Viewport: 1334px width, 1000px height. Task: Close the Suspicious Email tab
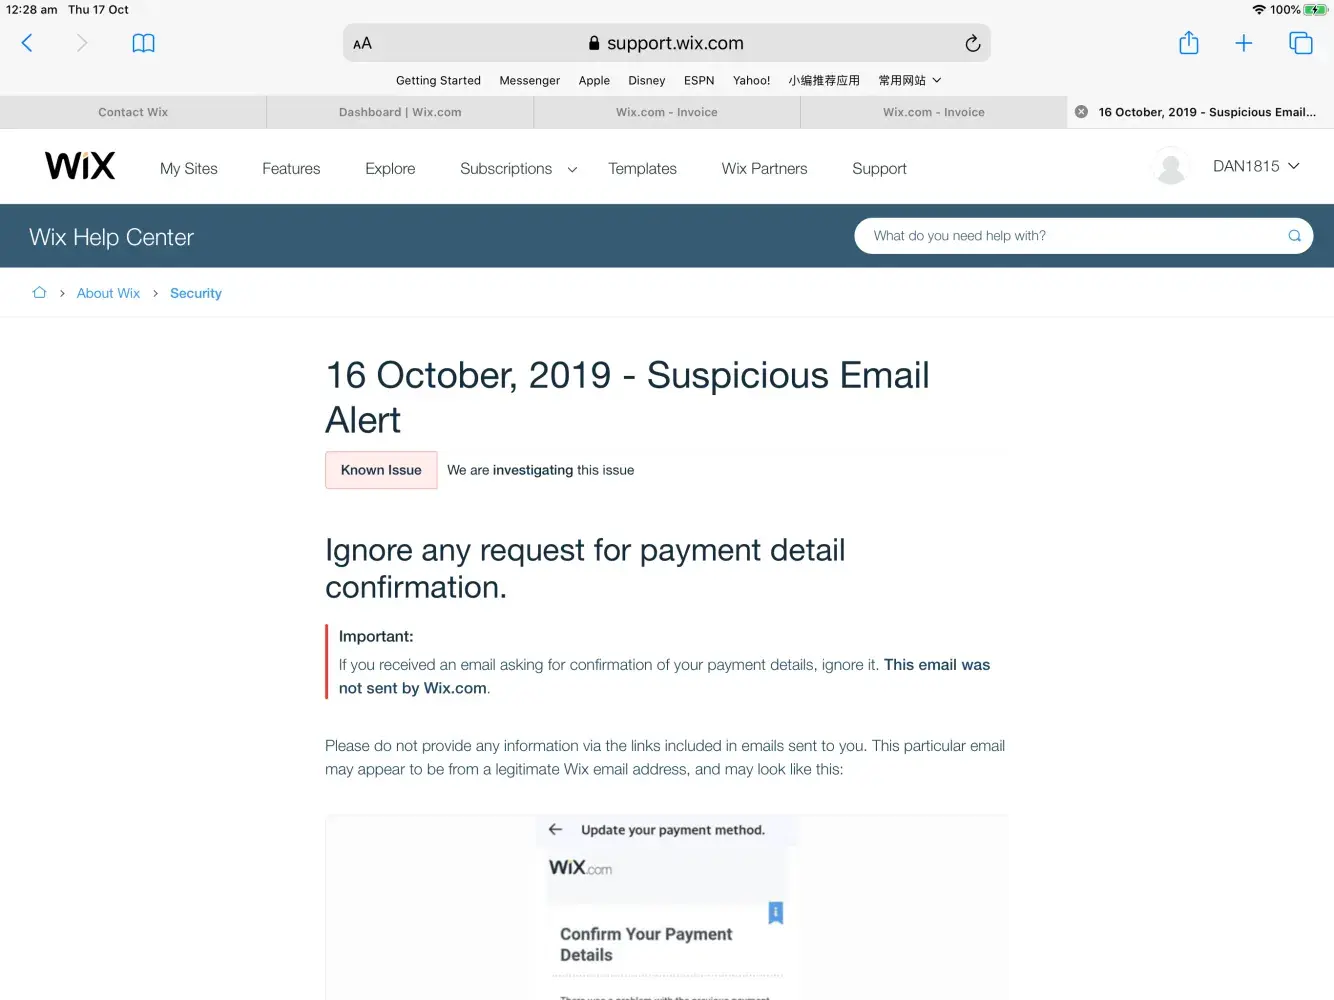pyautogui.click(x=1081, y=112)
